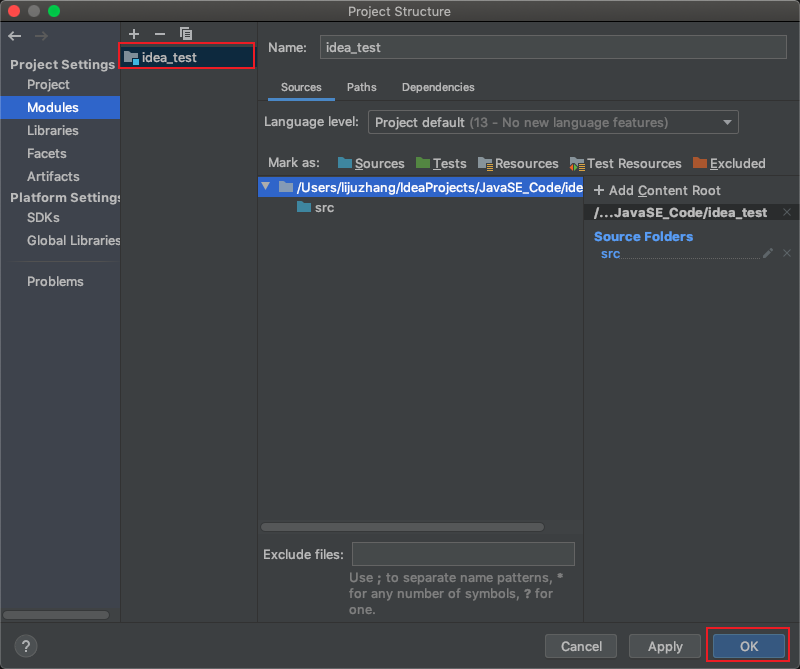Switch to the Dependencies tab
Screen dimensions: 800x669
click(438, 87)
